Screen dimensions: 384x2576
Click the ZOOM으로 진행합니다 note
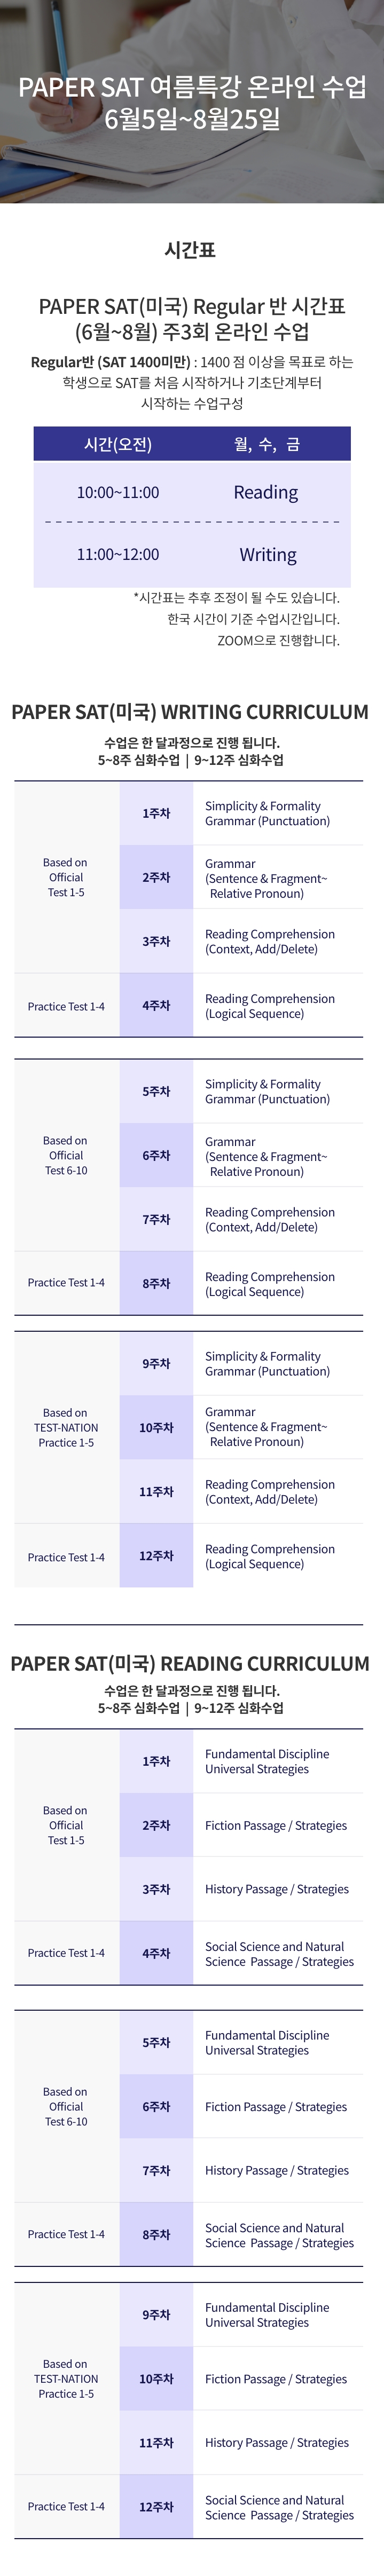point(278,640)
